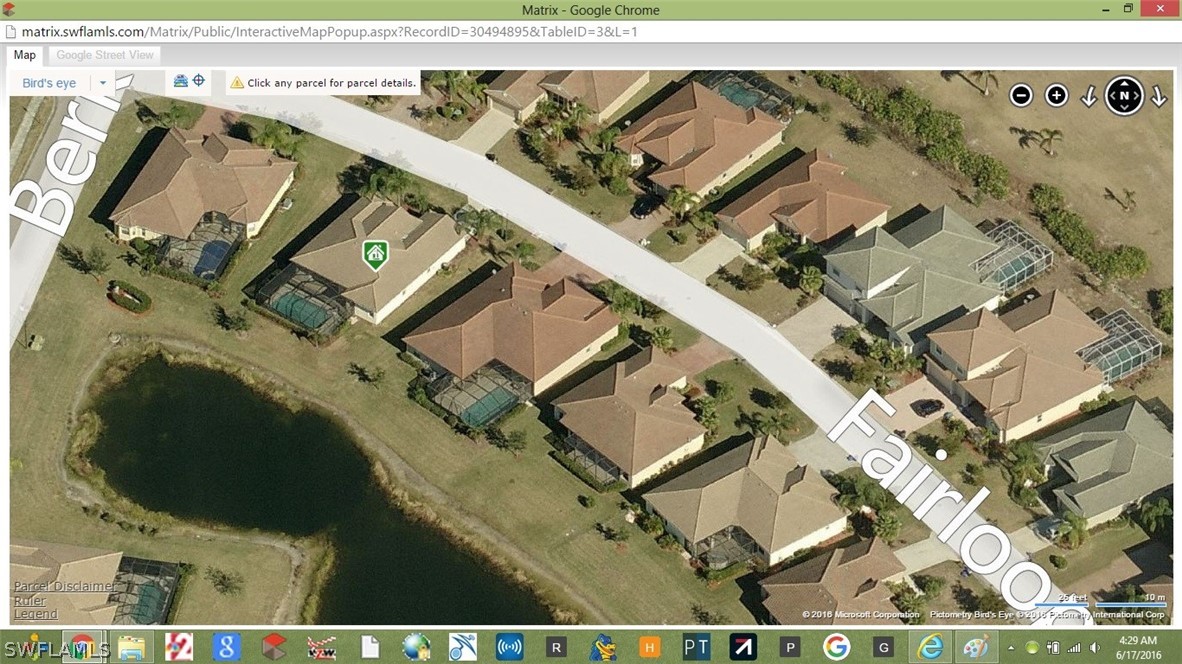Show hidden system tray icons arrow
Viewport: 1182px width, 664px height.
point(1011,647)
